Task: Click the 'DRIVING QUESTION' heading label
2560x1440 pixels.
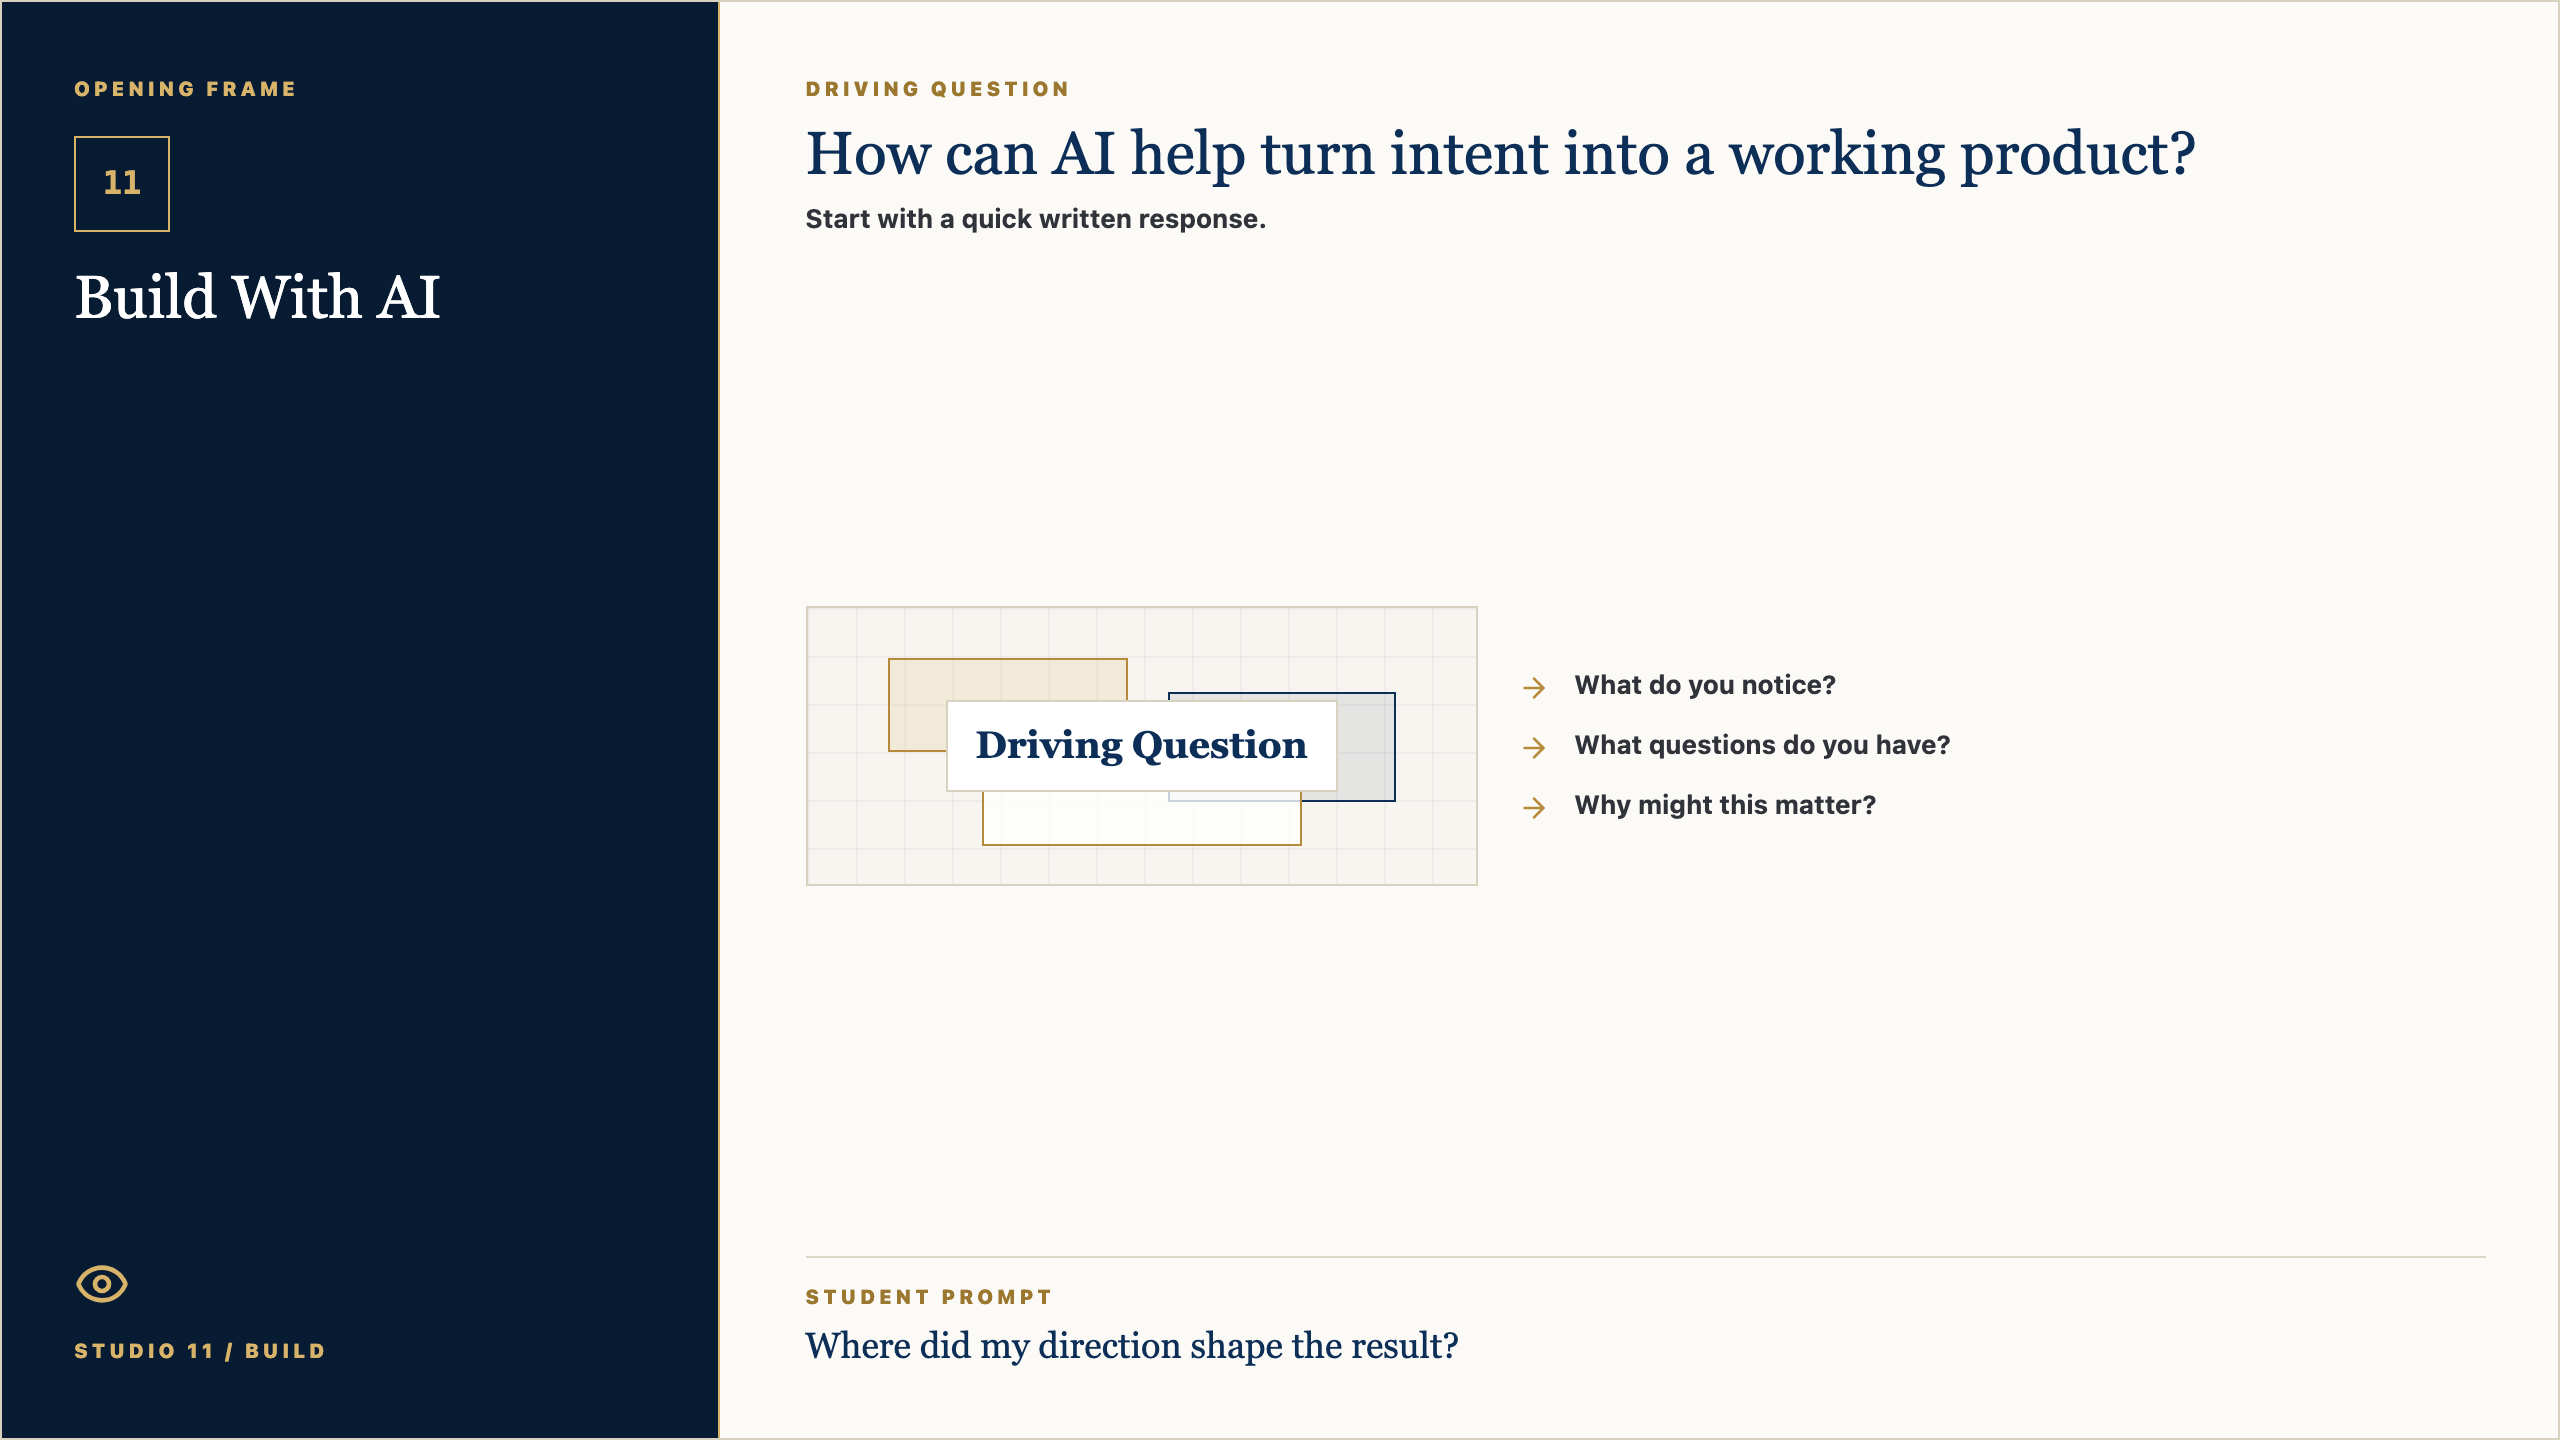Action: click(x=937, y=89)
